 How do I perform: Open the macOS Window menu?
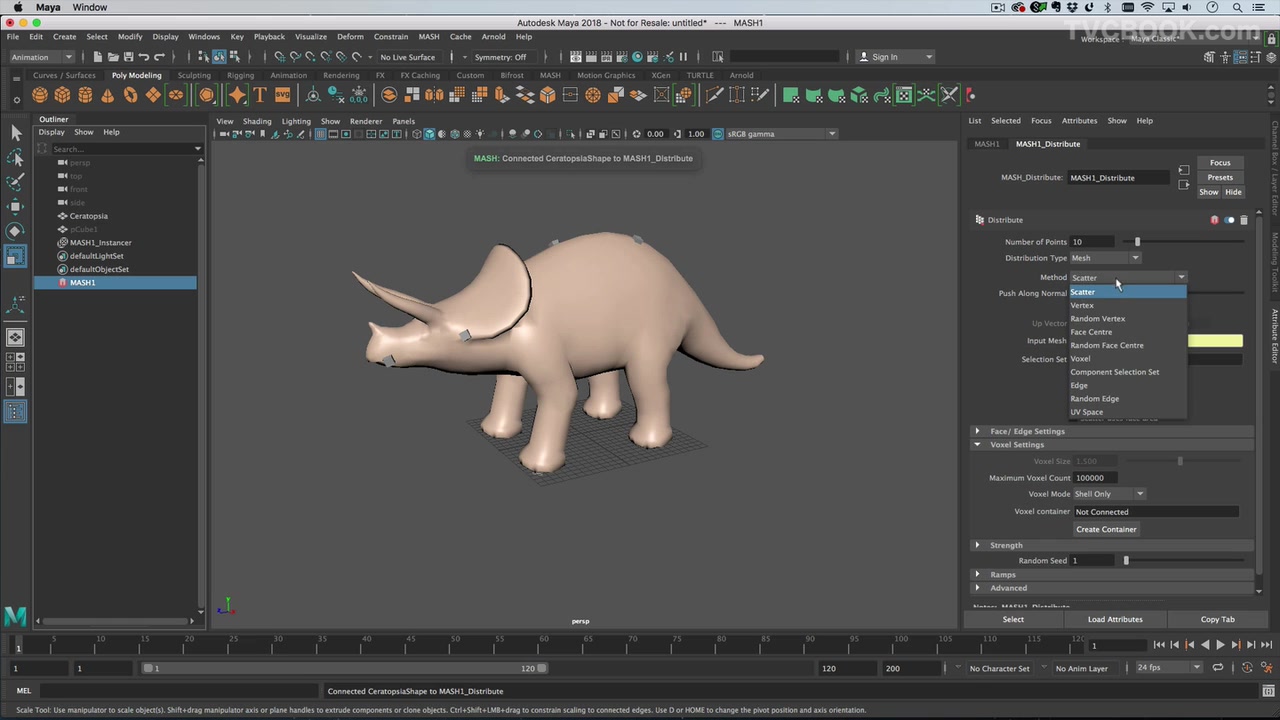[89, 7]
